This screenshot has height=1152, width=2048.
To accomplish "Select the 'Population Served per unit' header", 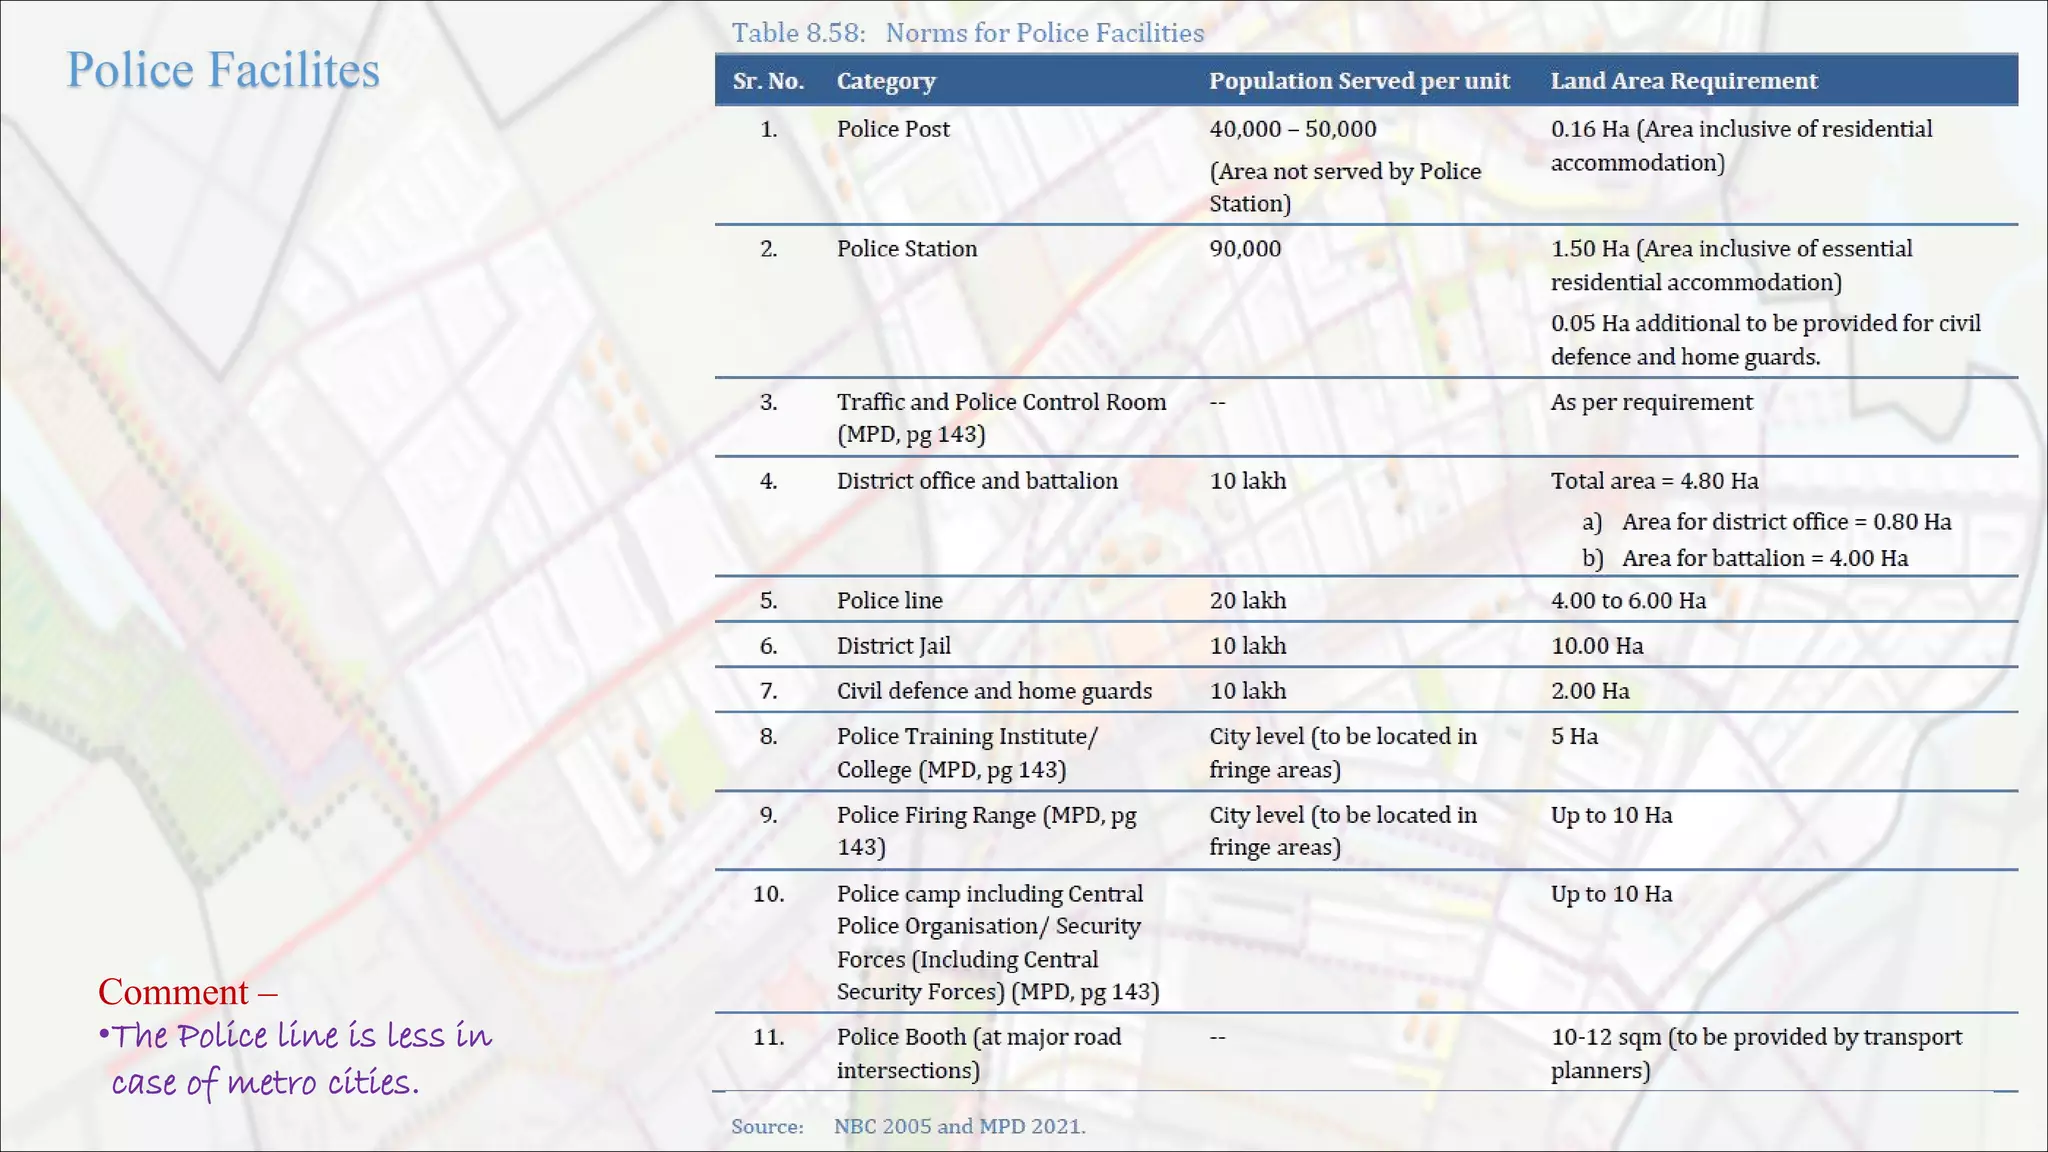I will pyautogui.click(x=1359, y=81).
